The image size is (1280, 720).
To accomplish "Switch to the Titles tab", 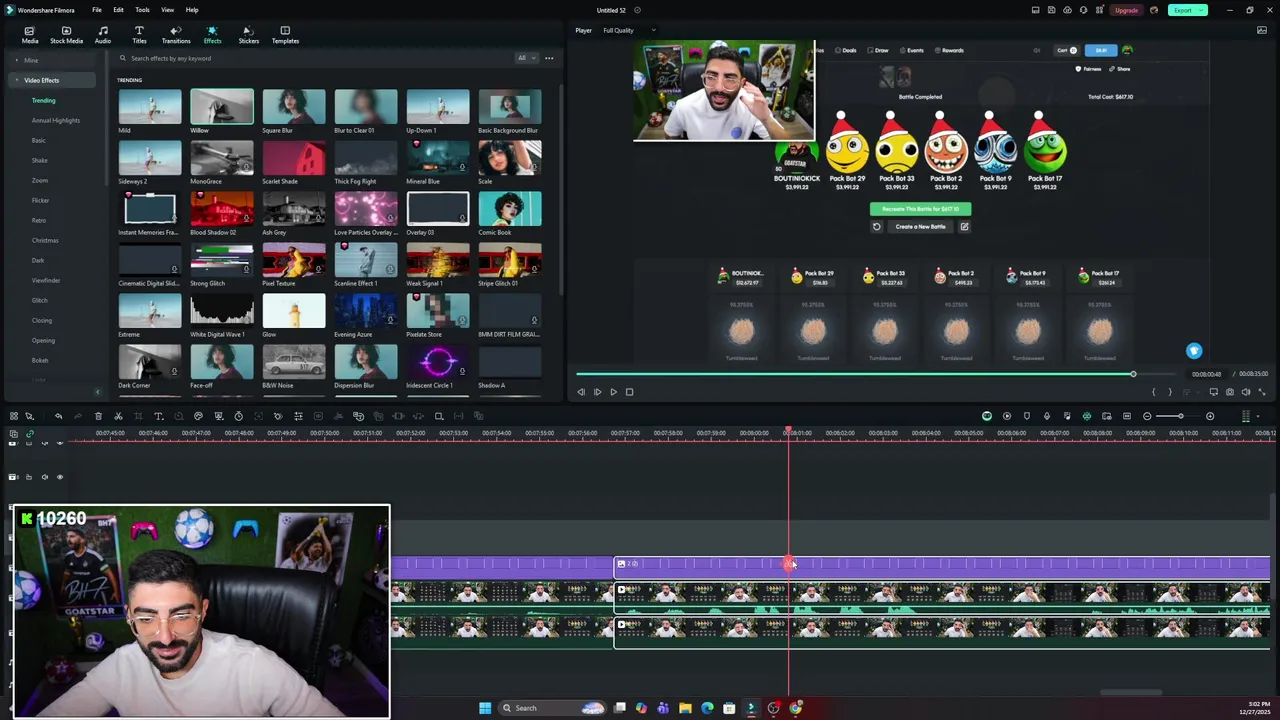I will coord(139,35).
